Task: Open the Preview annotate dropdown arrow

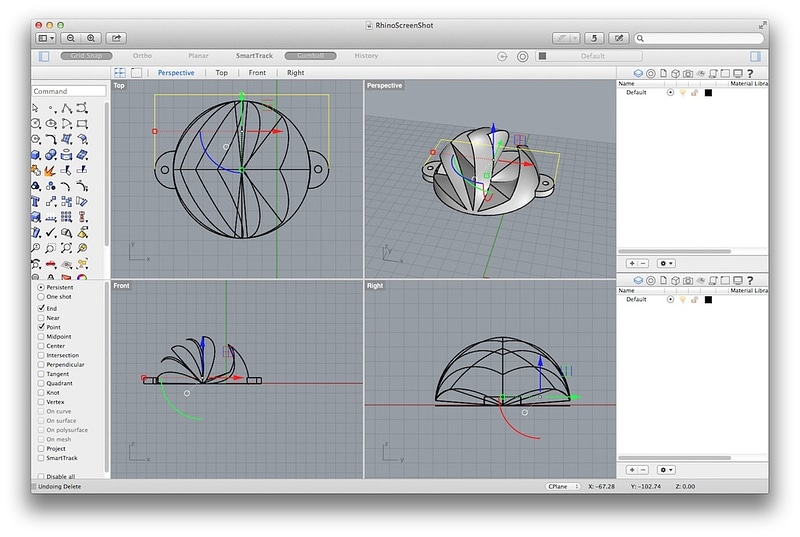Action: pos(575,38)
